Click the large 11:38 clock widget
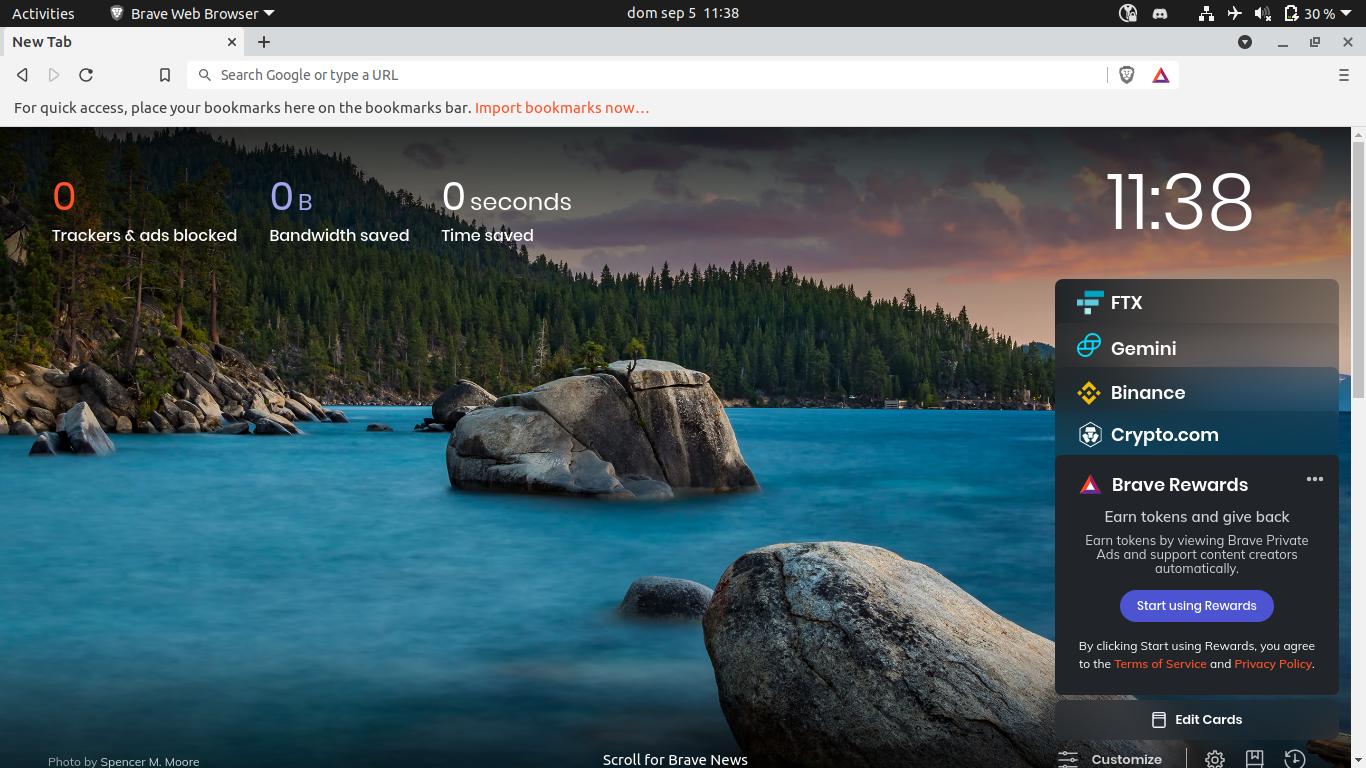The height and width of the screenshot is (768, 1366). pyautogui.click(x=1180, y=203)
